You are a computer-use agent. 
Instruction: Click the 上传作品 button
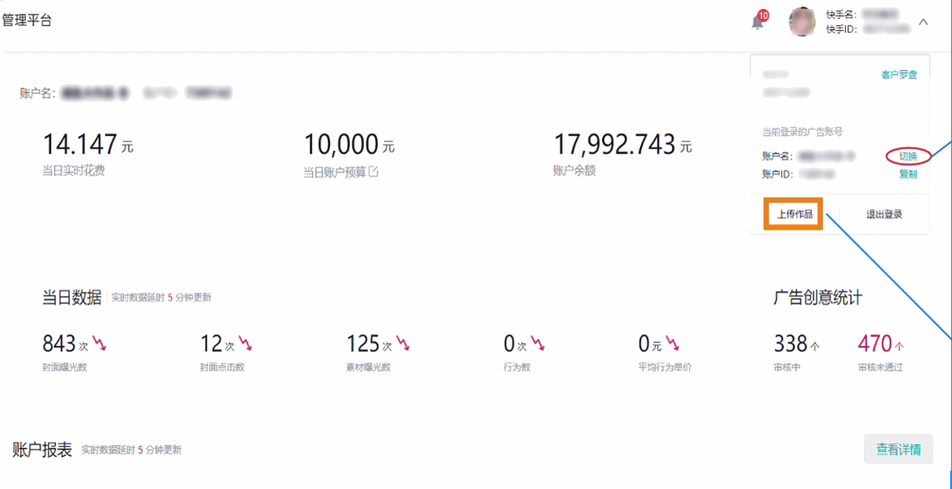point(794,214)
